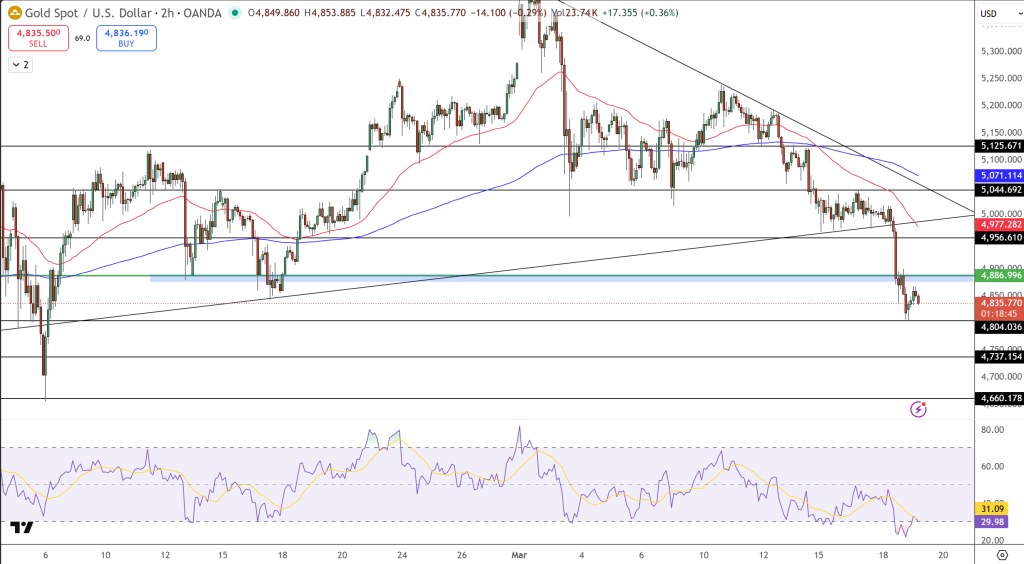
Task: Click the current price label 4,835.770 on axis
Action: point(1000,303)
